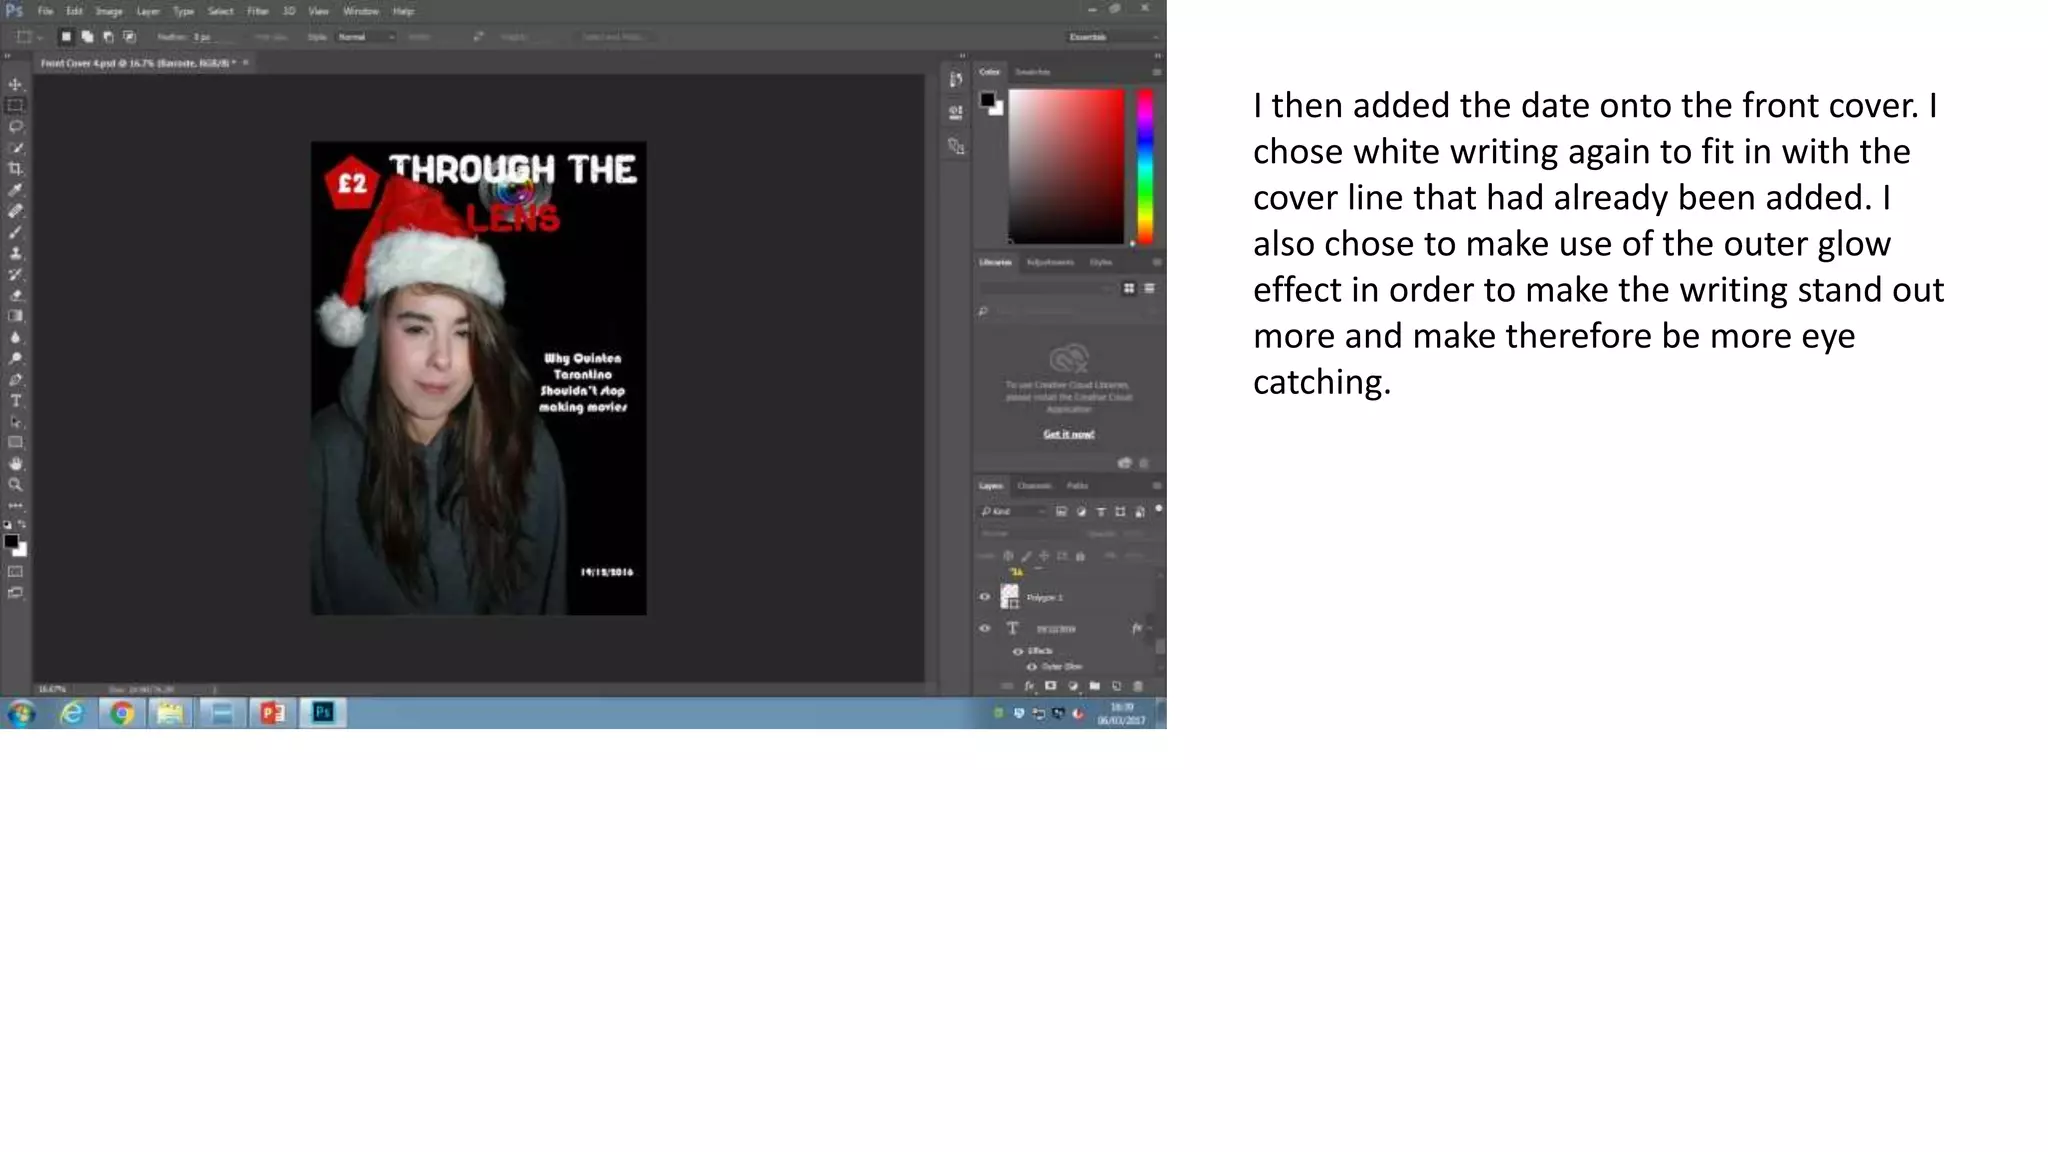Open the Libraries panel options menu
Image resolution: width=2048 pixels, height=1152 pixels.
1157,262
